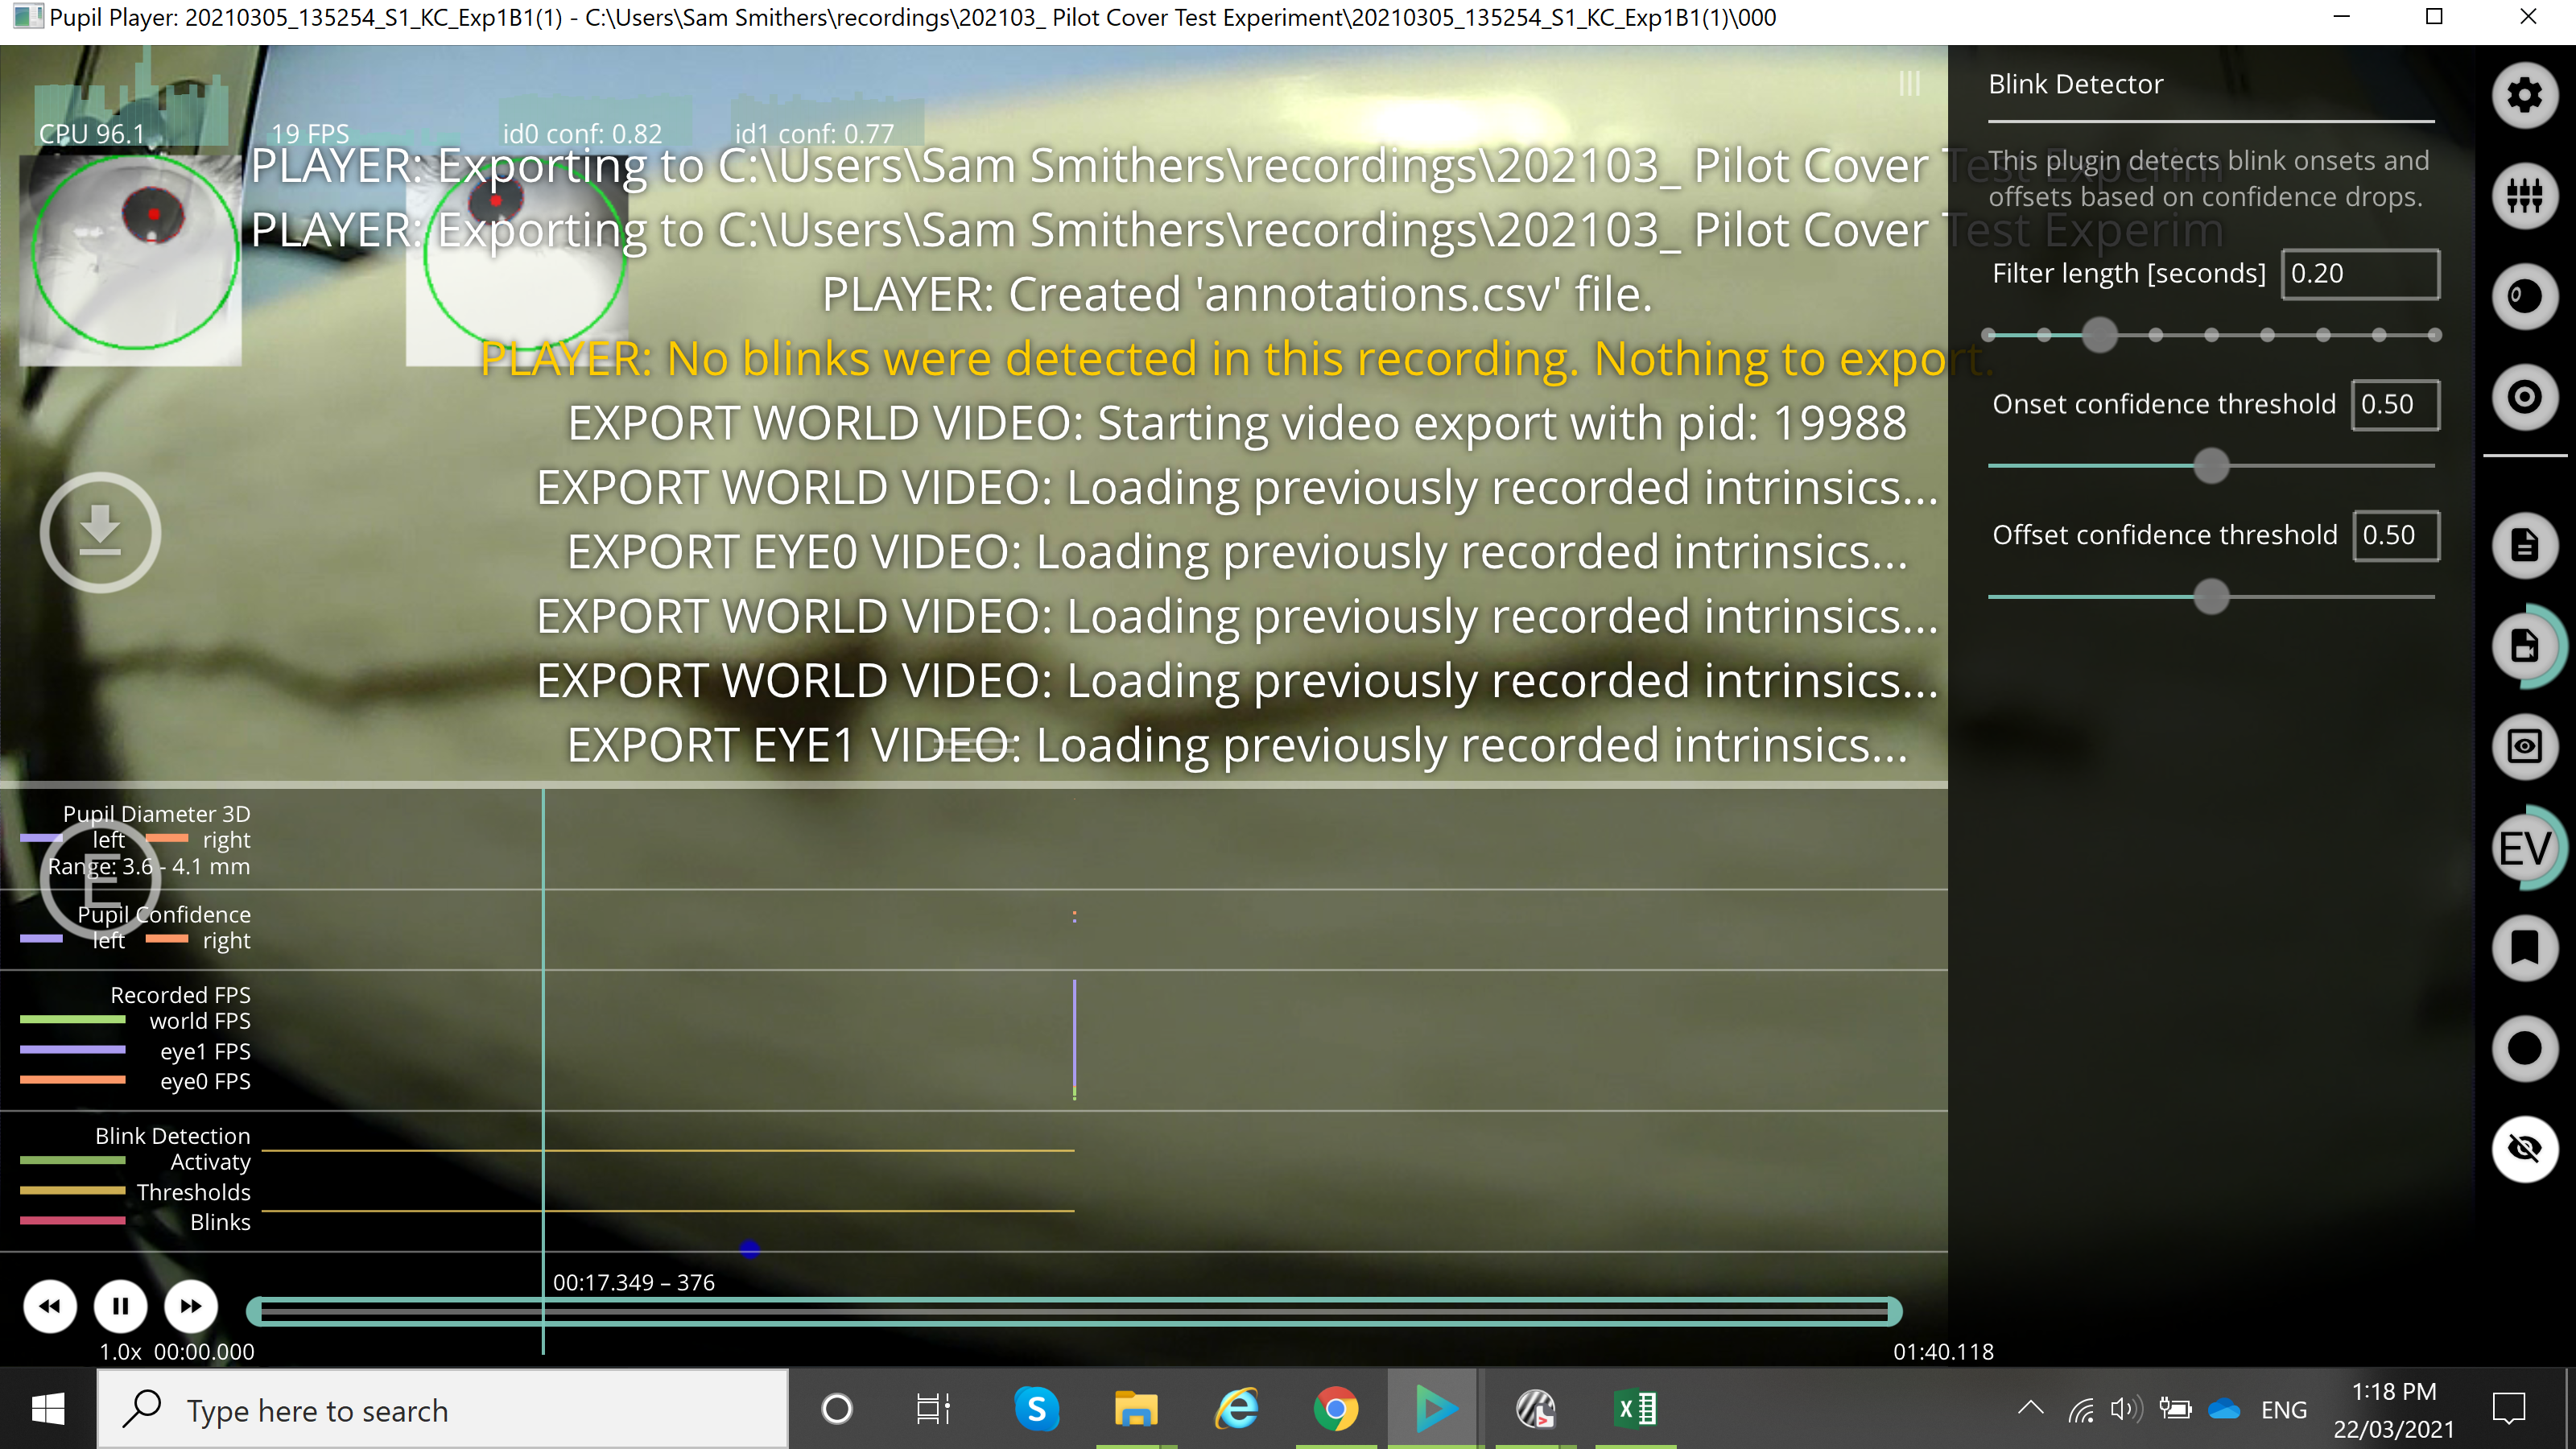Open Excel from taskbar
Screen dimensions: 2576x1449
(x=1636, y=1410)
